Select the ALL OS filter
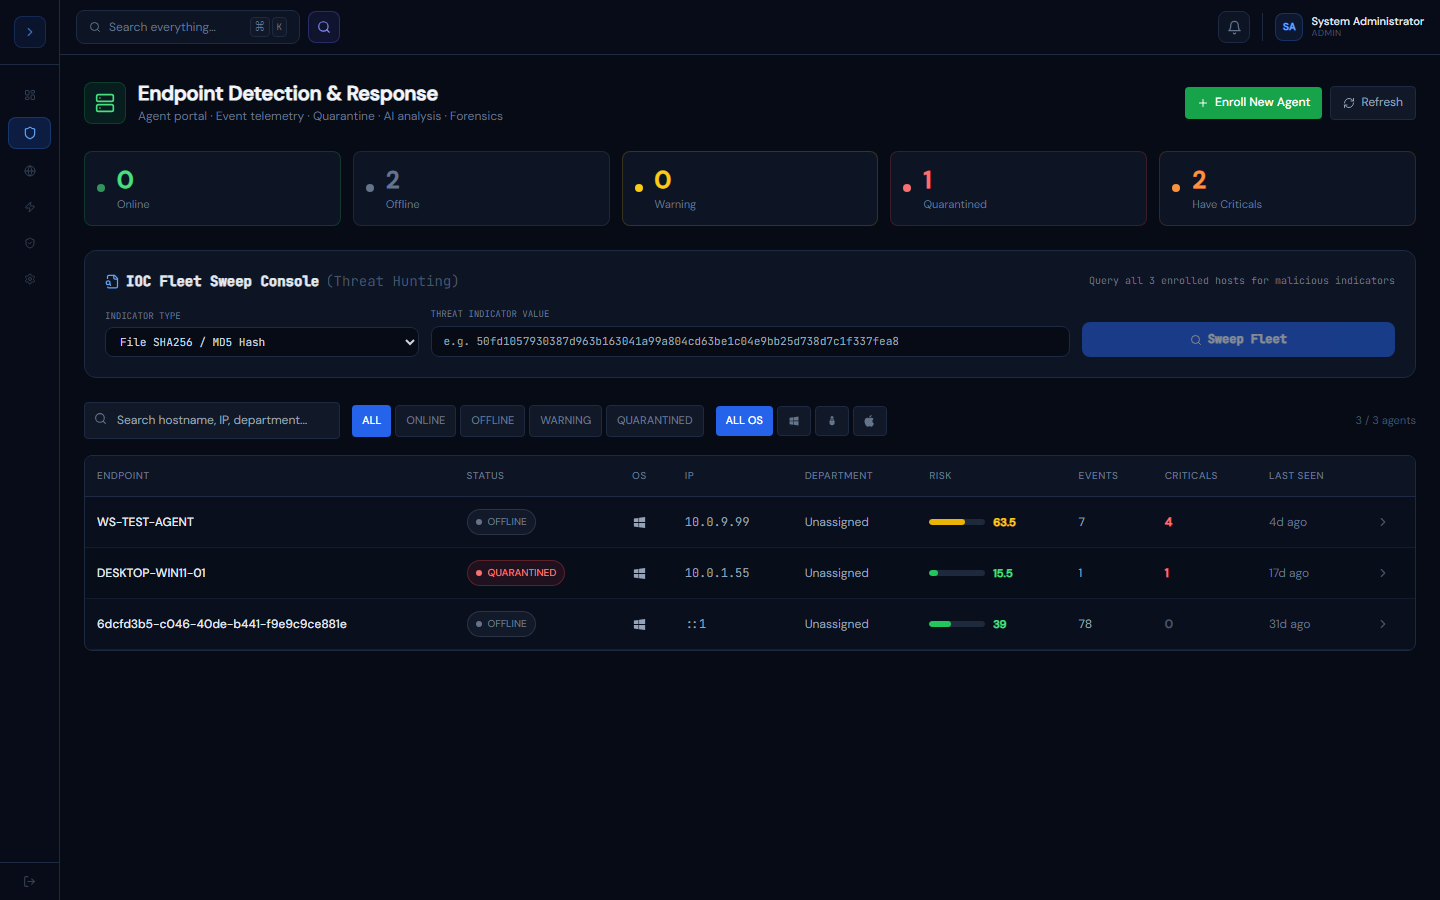This screenshot has height=900, width=1440. (x=744, y=421)
